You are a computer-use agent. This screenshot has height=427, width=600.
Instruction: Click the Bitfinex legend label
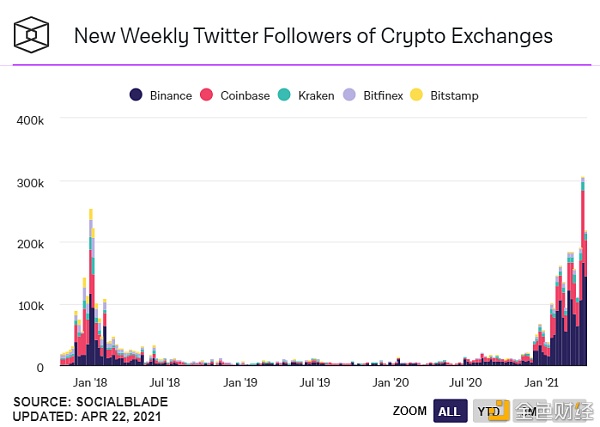tap(383, 95)
